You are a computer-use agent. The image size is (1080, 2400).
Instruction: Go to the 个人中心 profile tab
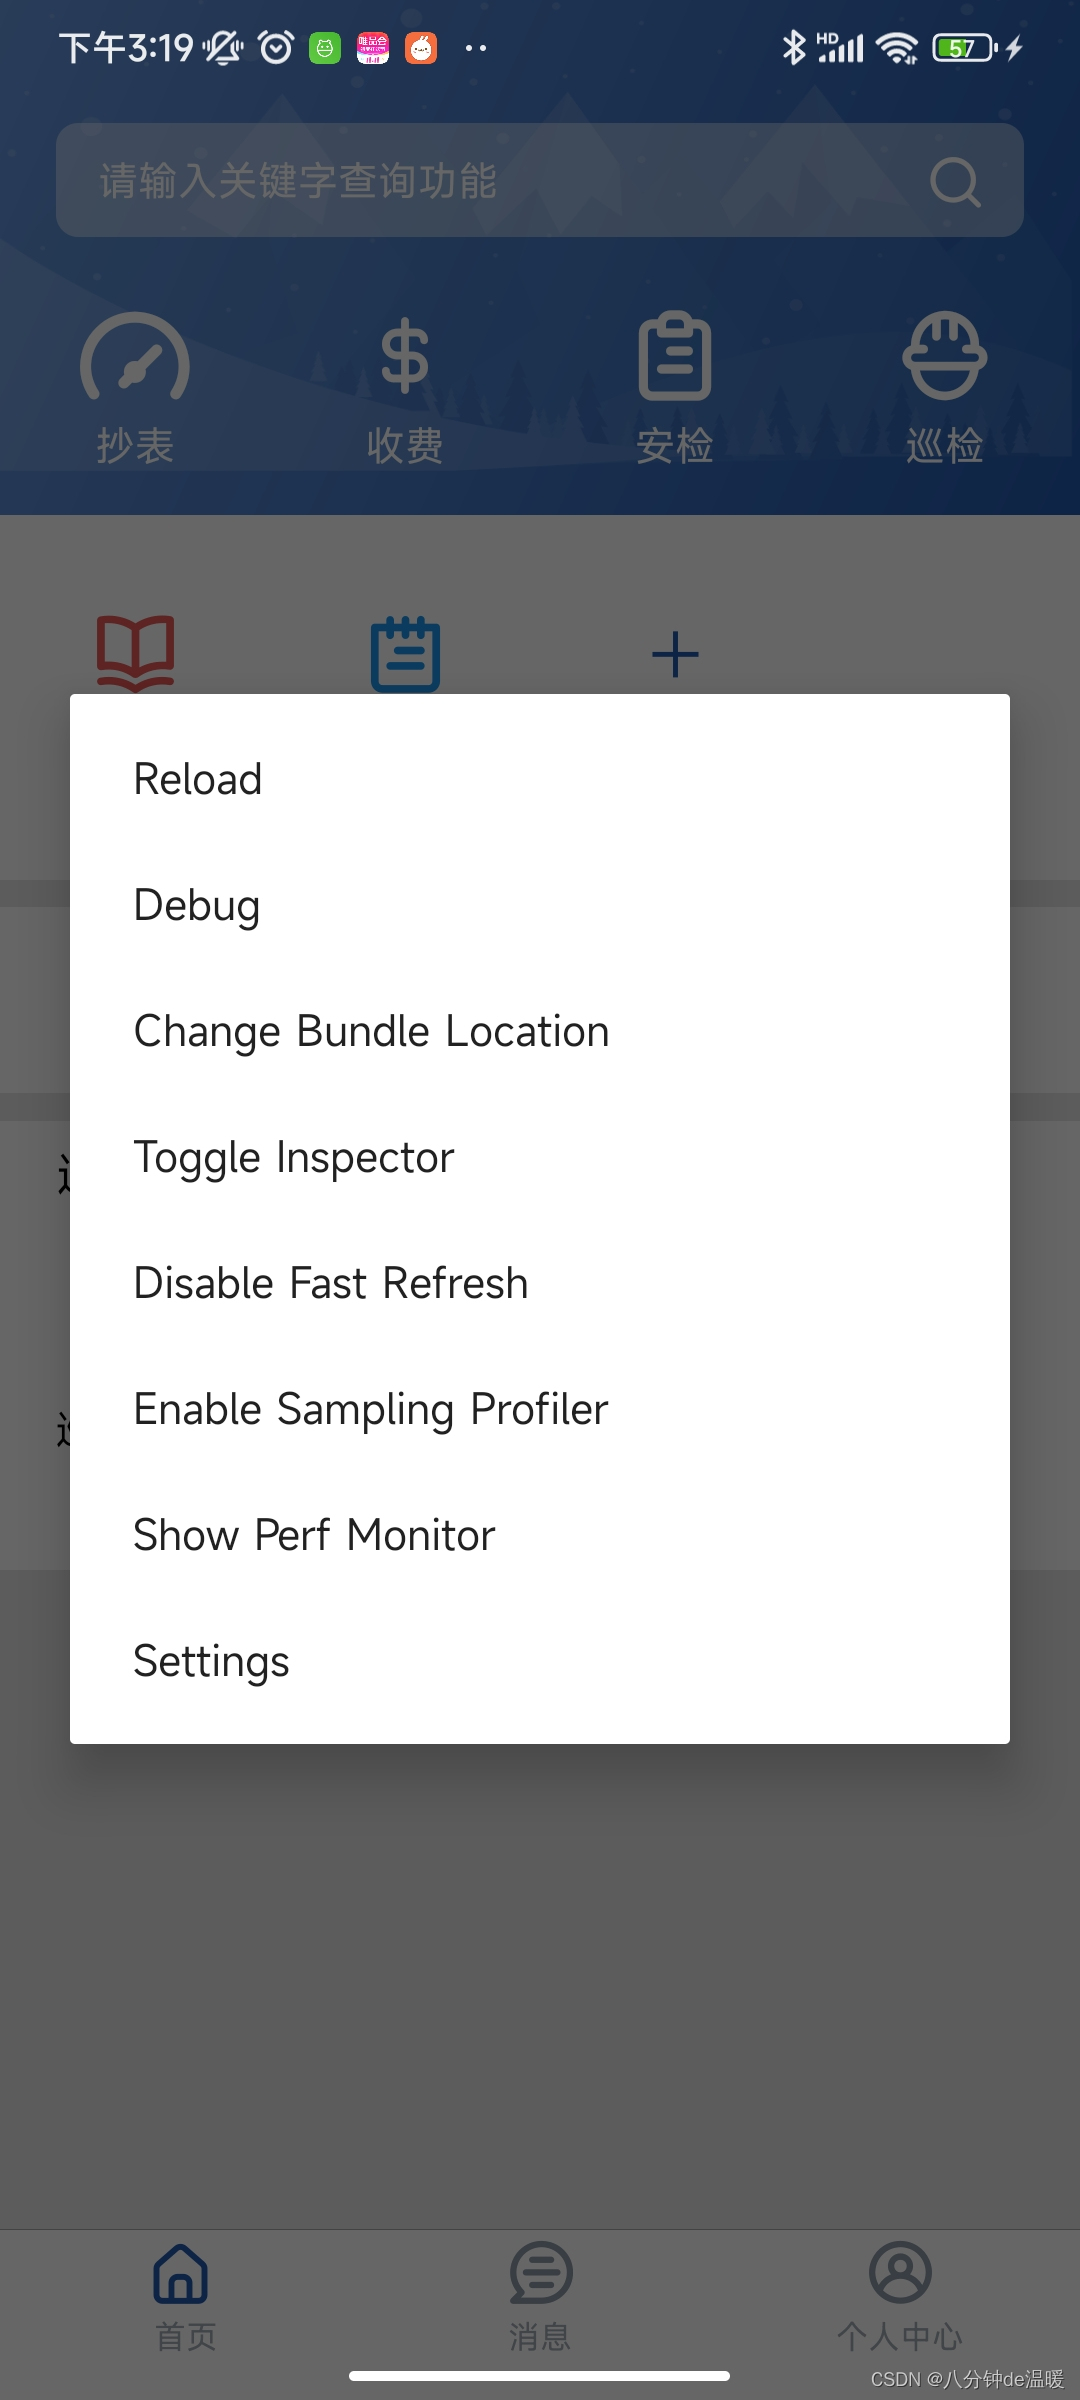click(900, 2297)
